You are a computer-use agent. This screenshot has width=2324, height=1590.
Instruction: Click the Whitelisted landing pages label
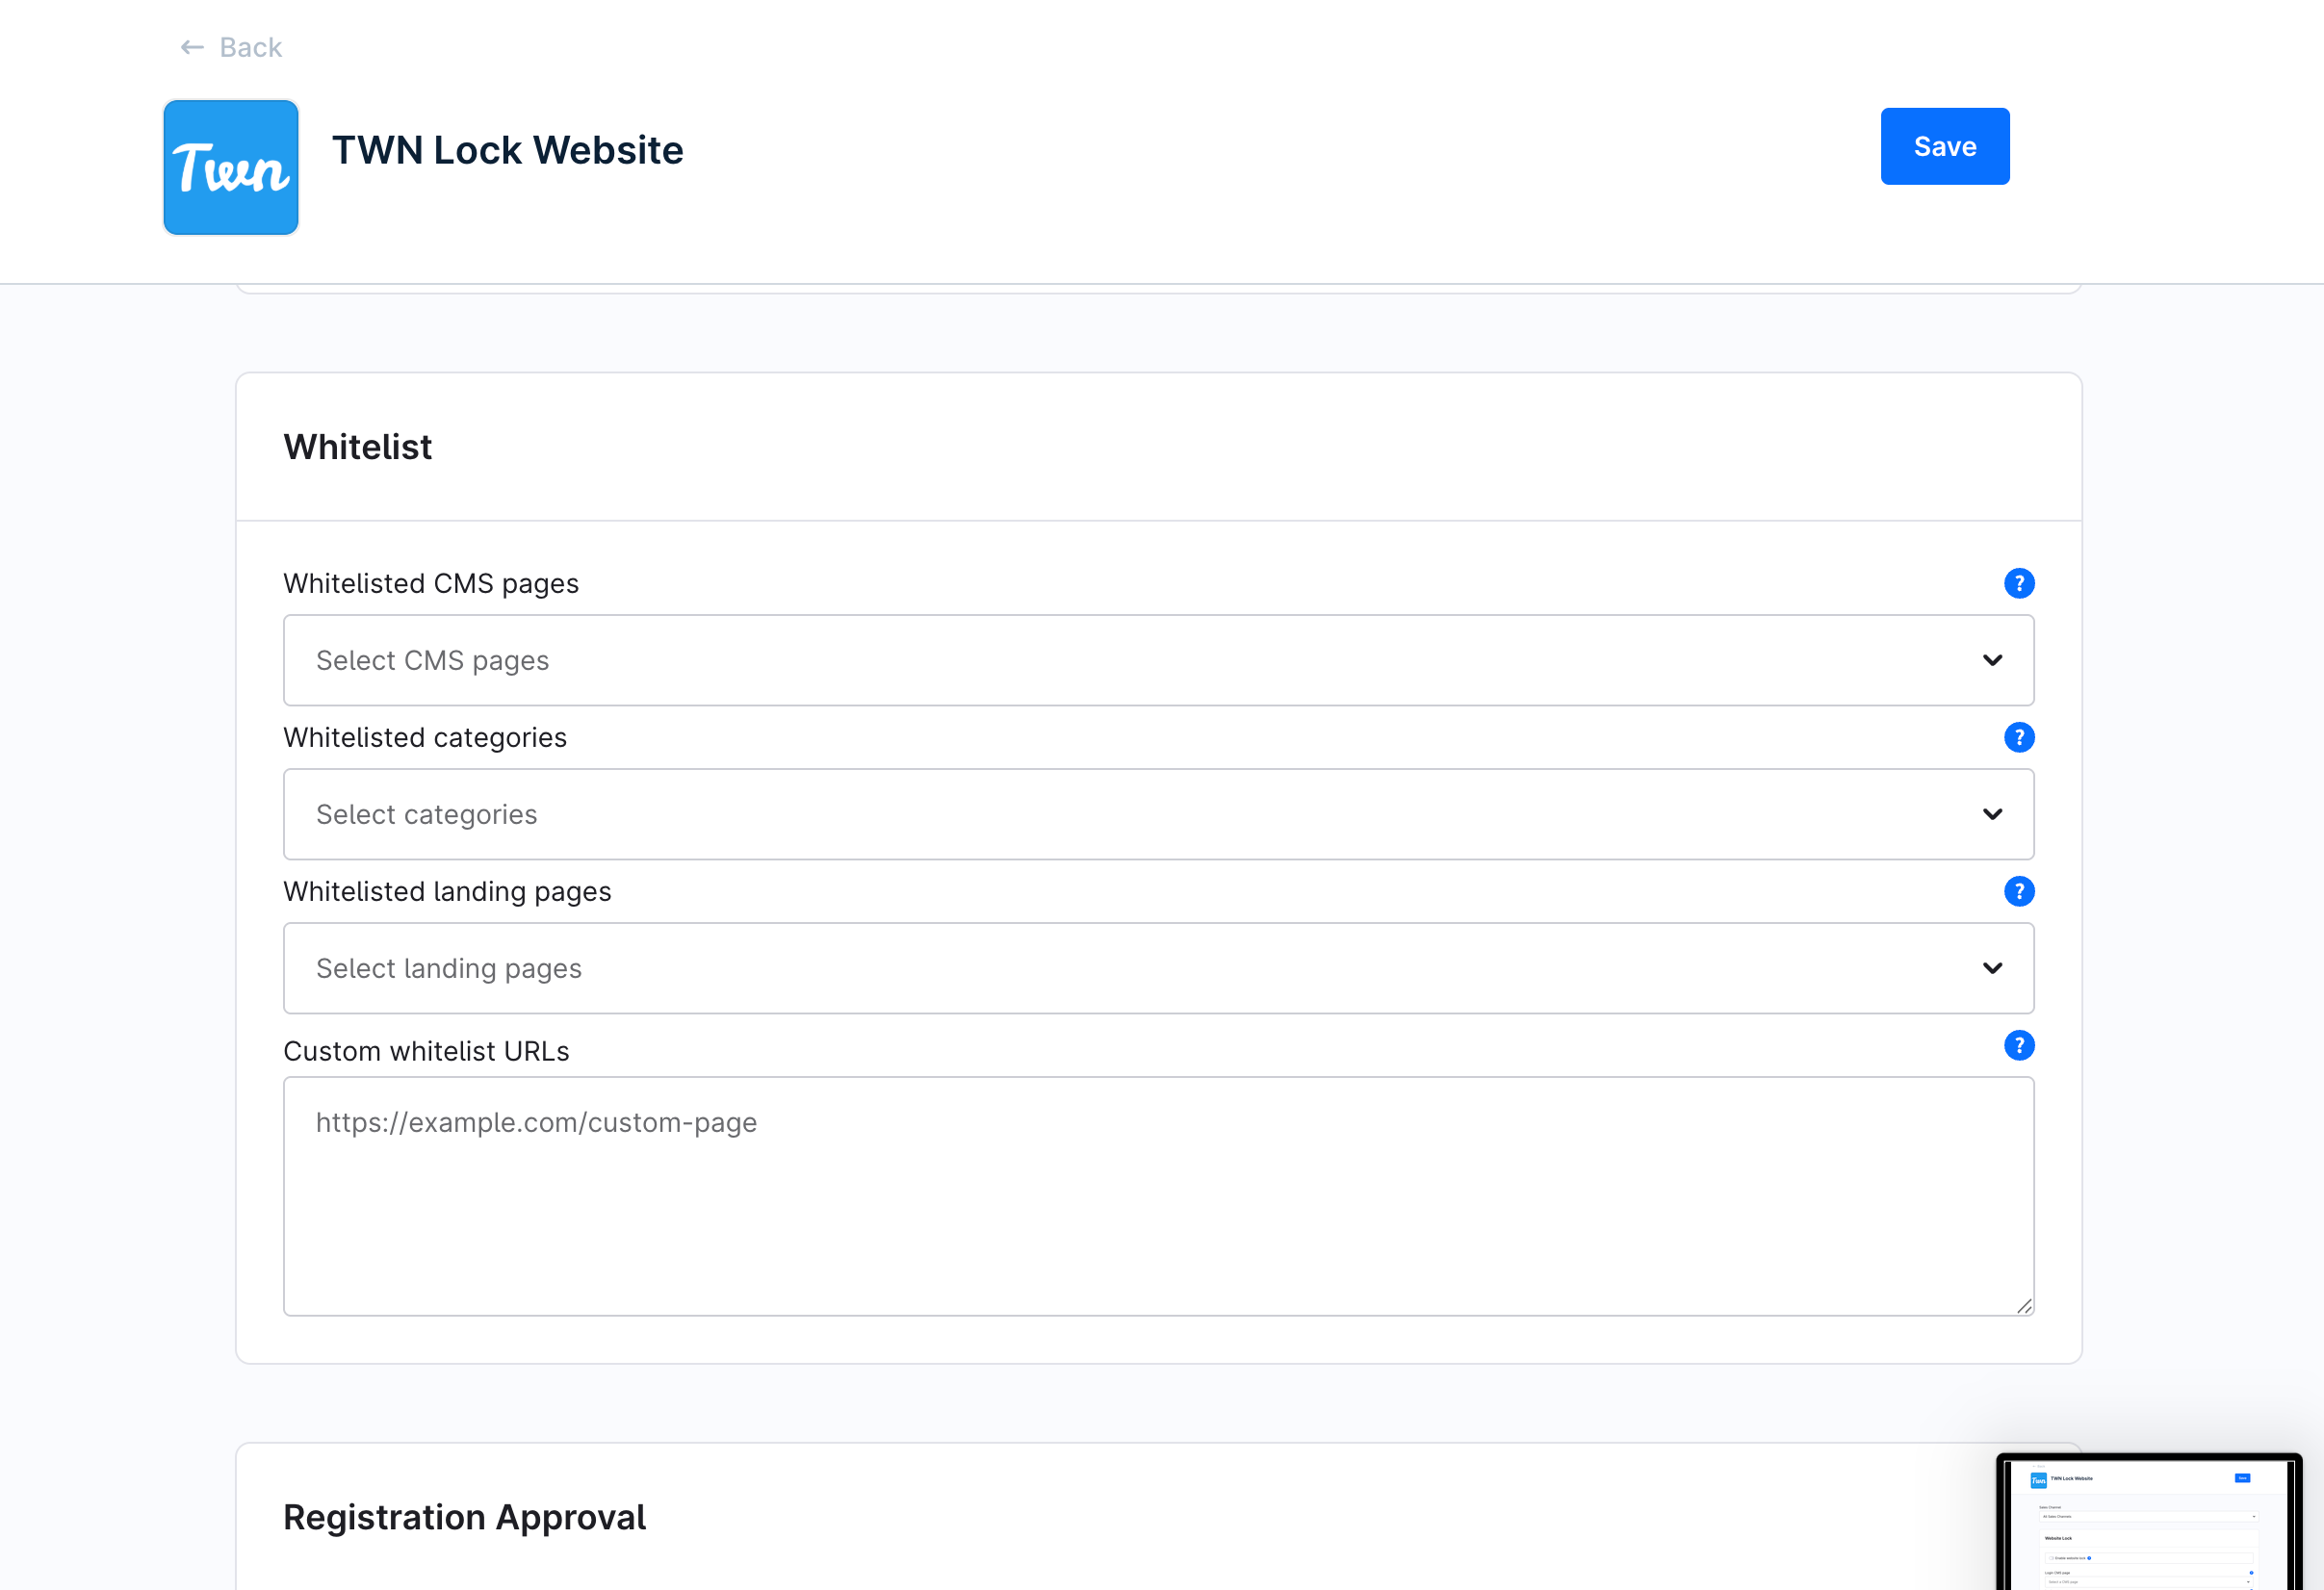pyautogui.click(x=447, y=891)
